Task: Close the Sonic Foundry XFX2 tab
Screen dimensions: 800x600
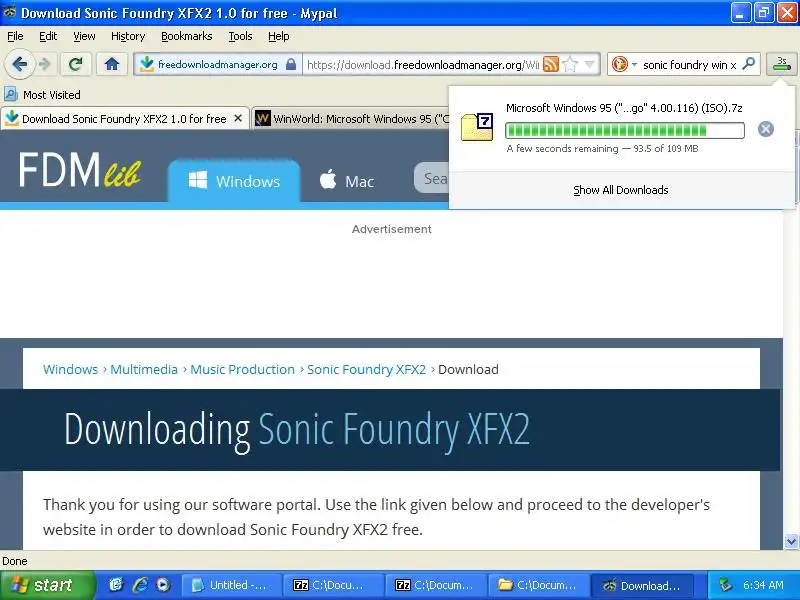Action: click(x=238, y=118)
